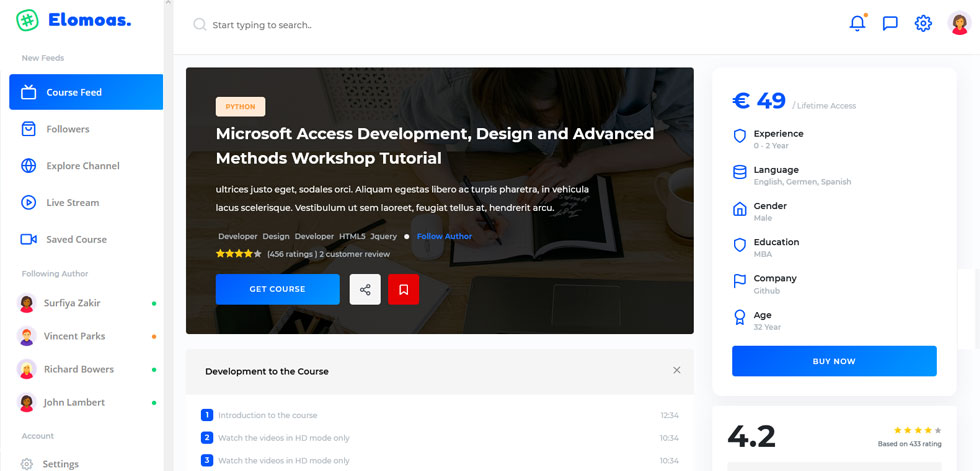Click the number 2 lesson badge
980x471 pixels.
pyautogui.click(x=207, y=437)
